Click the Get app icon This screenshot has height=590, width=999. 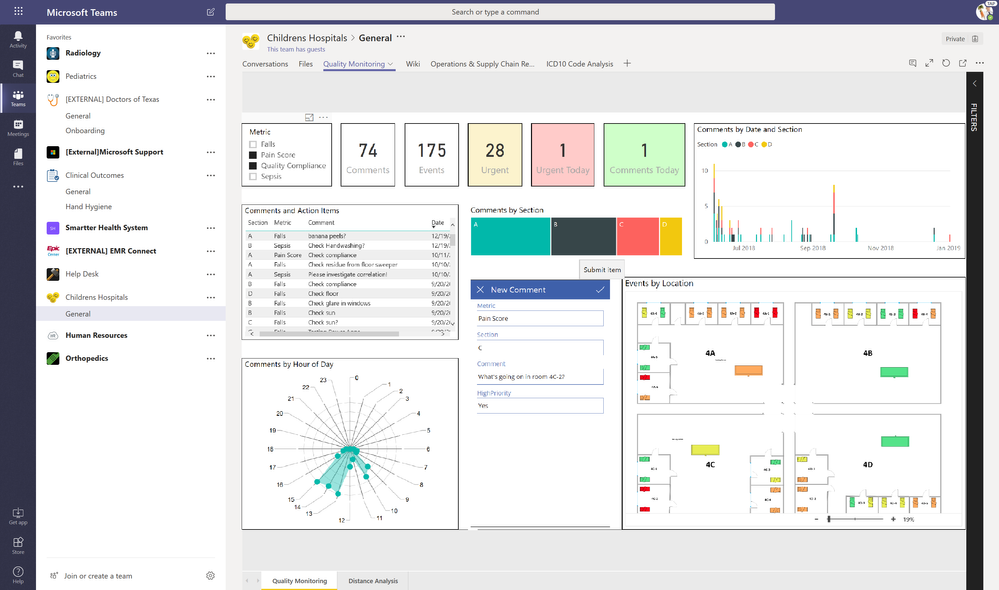[x=18, y=516]
